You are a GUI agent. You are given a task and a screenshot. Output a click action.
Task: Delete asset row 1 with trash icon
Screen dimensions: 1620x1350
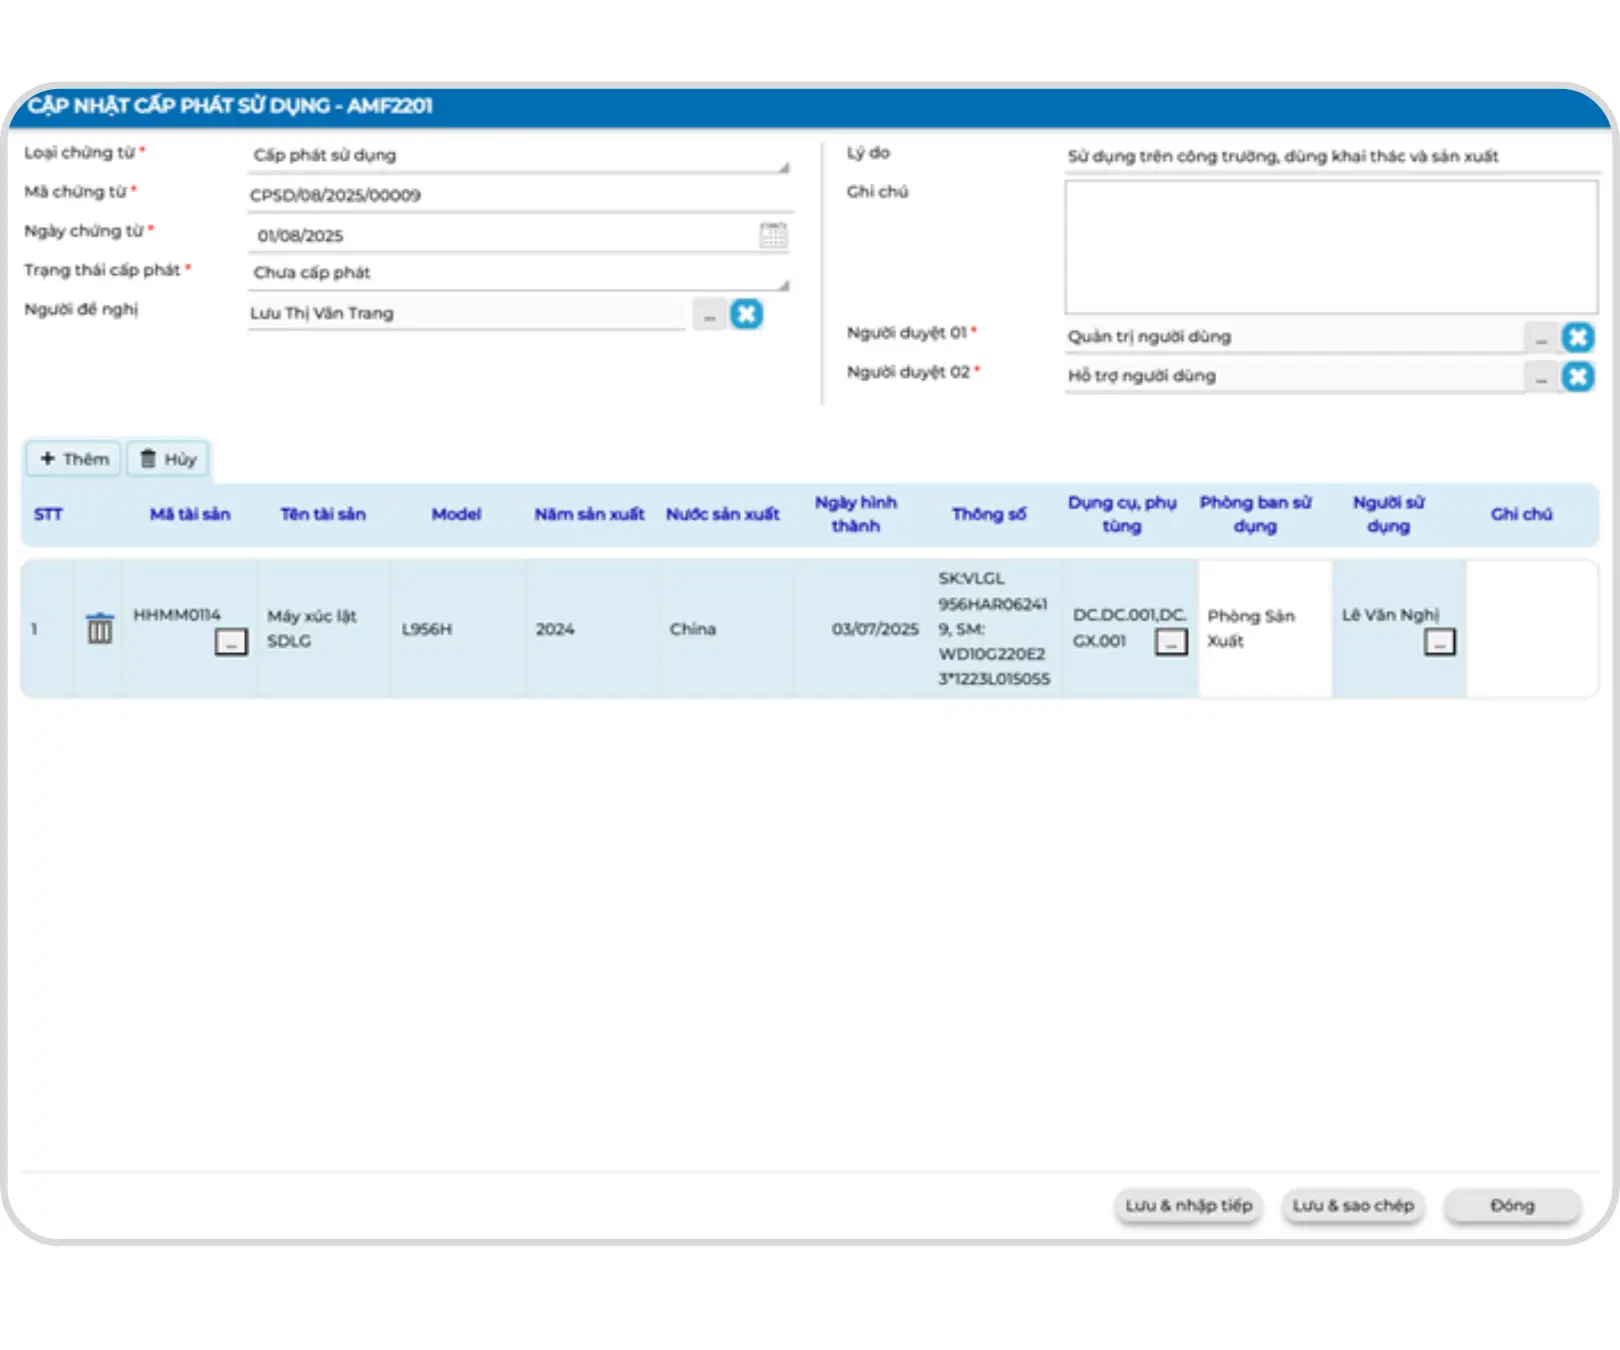99,629
